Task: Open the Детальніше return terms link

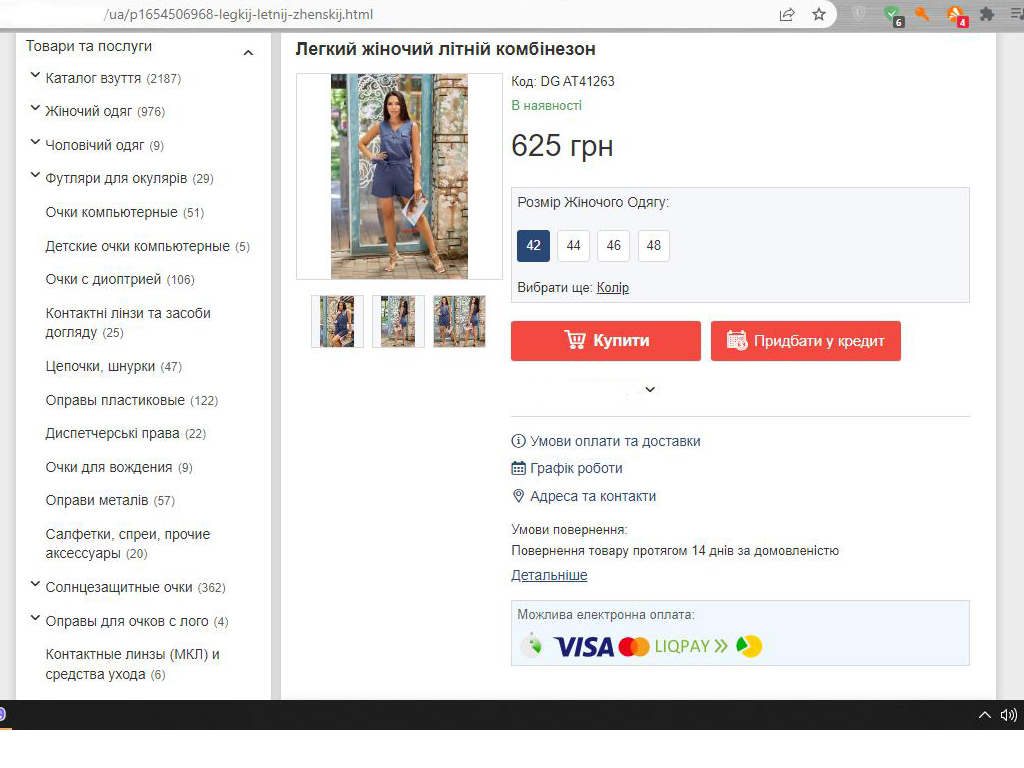Action: coord(549,575)
